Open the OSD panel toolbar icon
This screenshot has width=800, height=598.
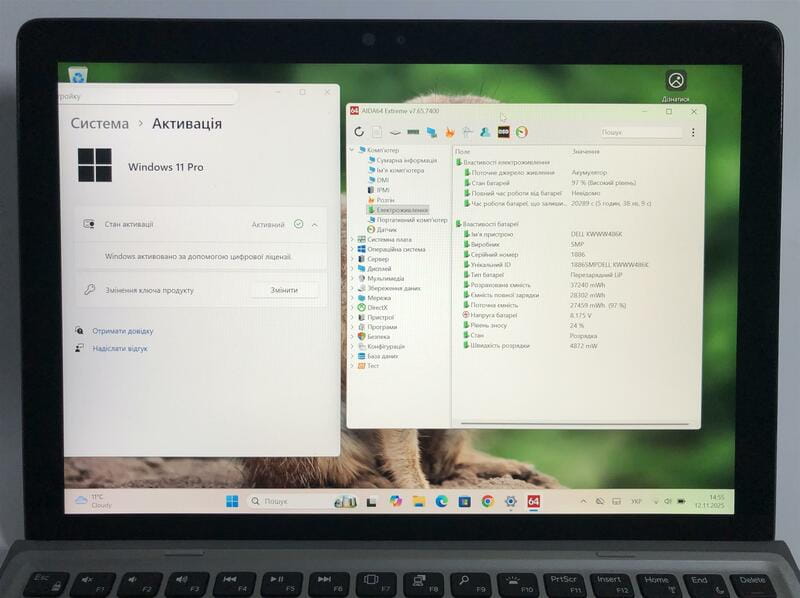coord(504,132)
